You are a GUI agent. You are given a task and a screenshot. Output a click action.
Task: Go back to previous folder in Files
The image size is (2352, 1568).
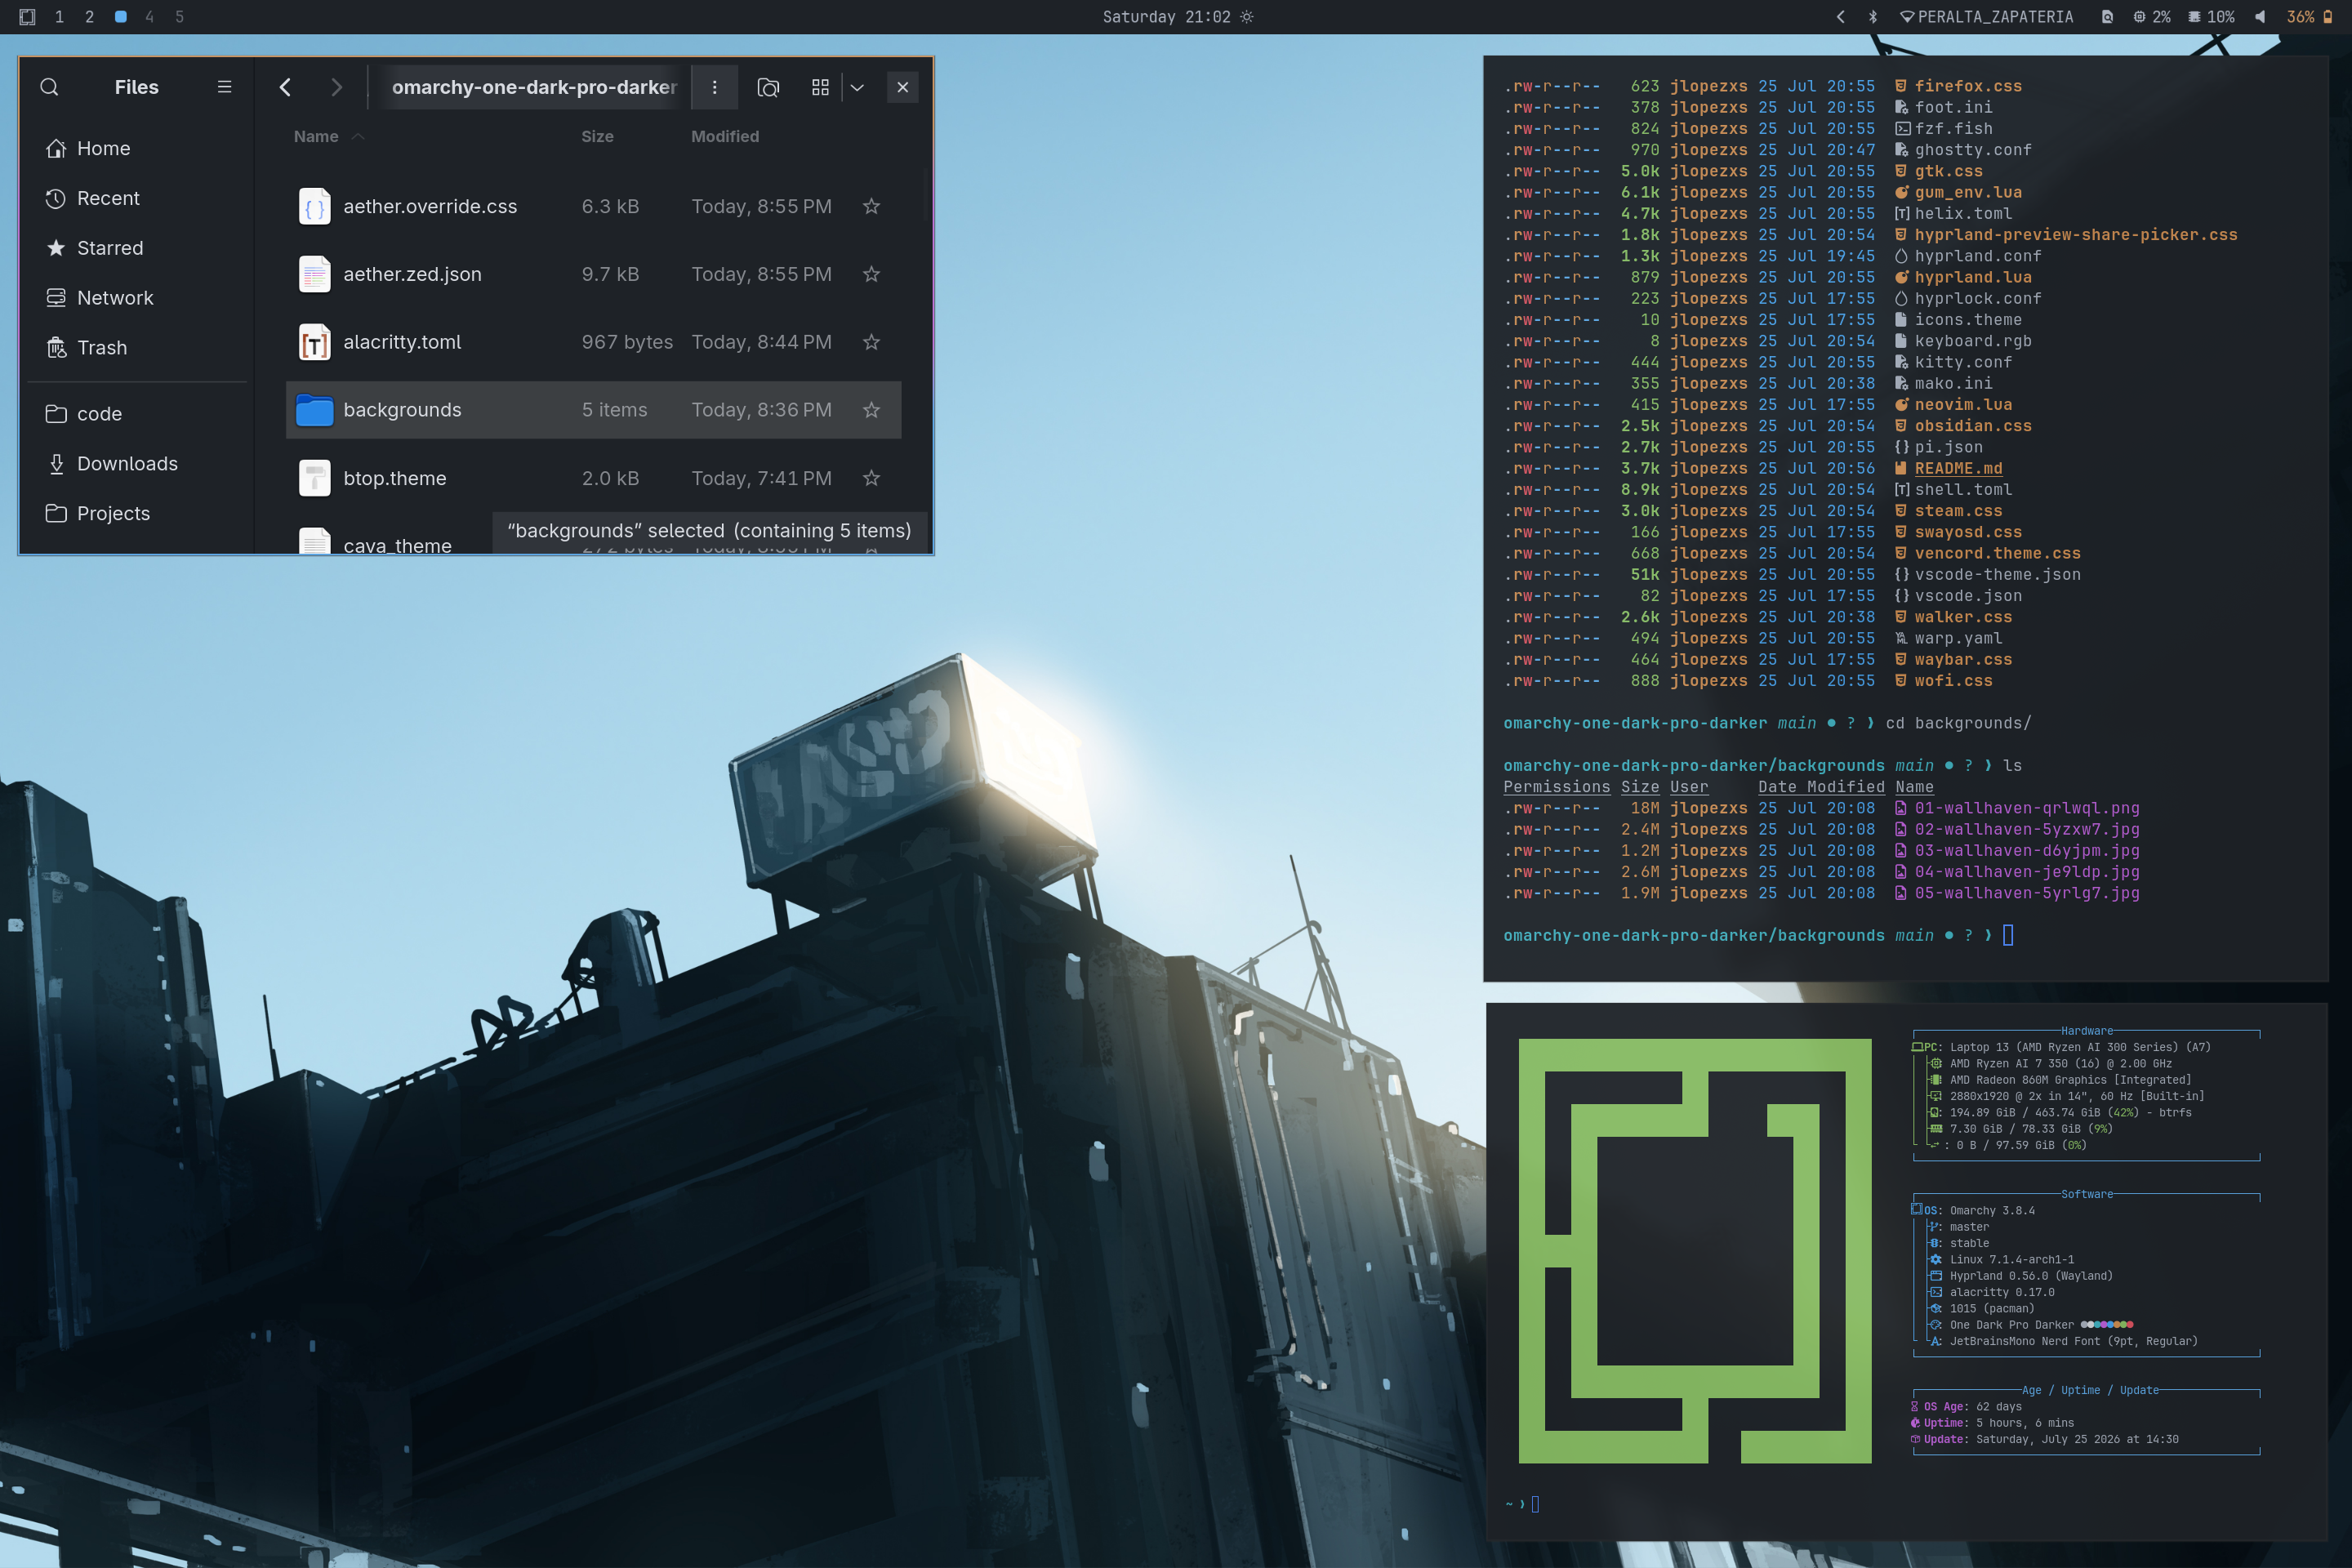286,87
